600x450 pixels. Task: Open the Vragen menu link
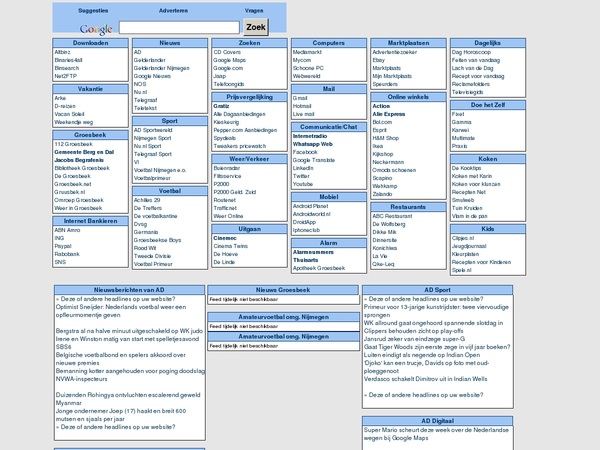click(254, 11)
